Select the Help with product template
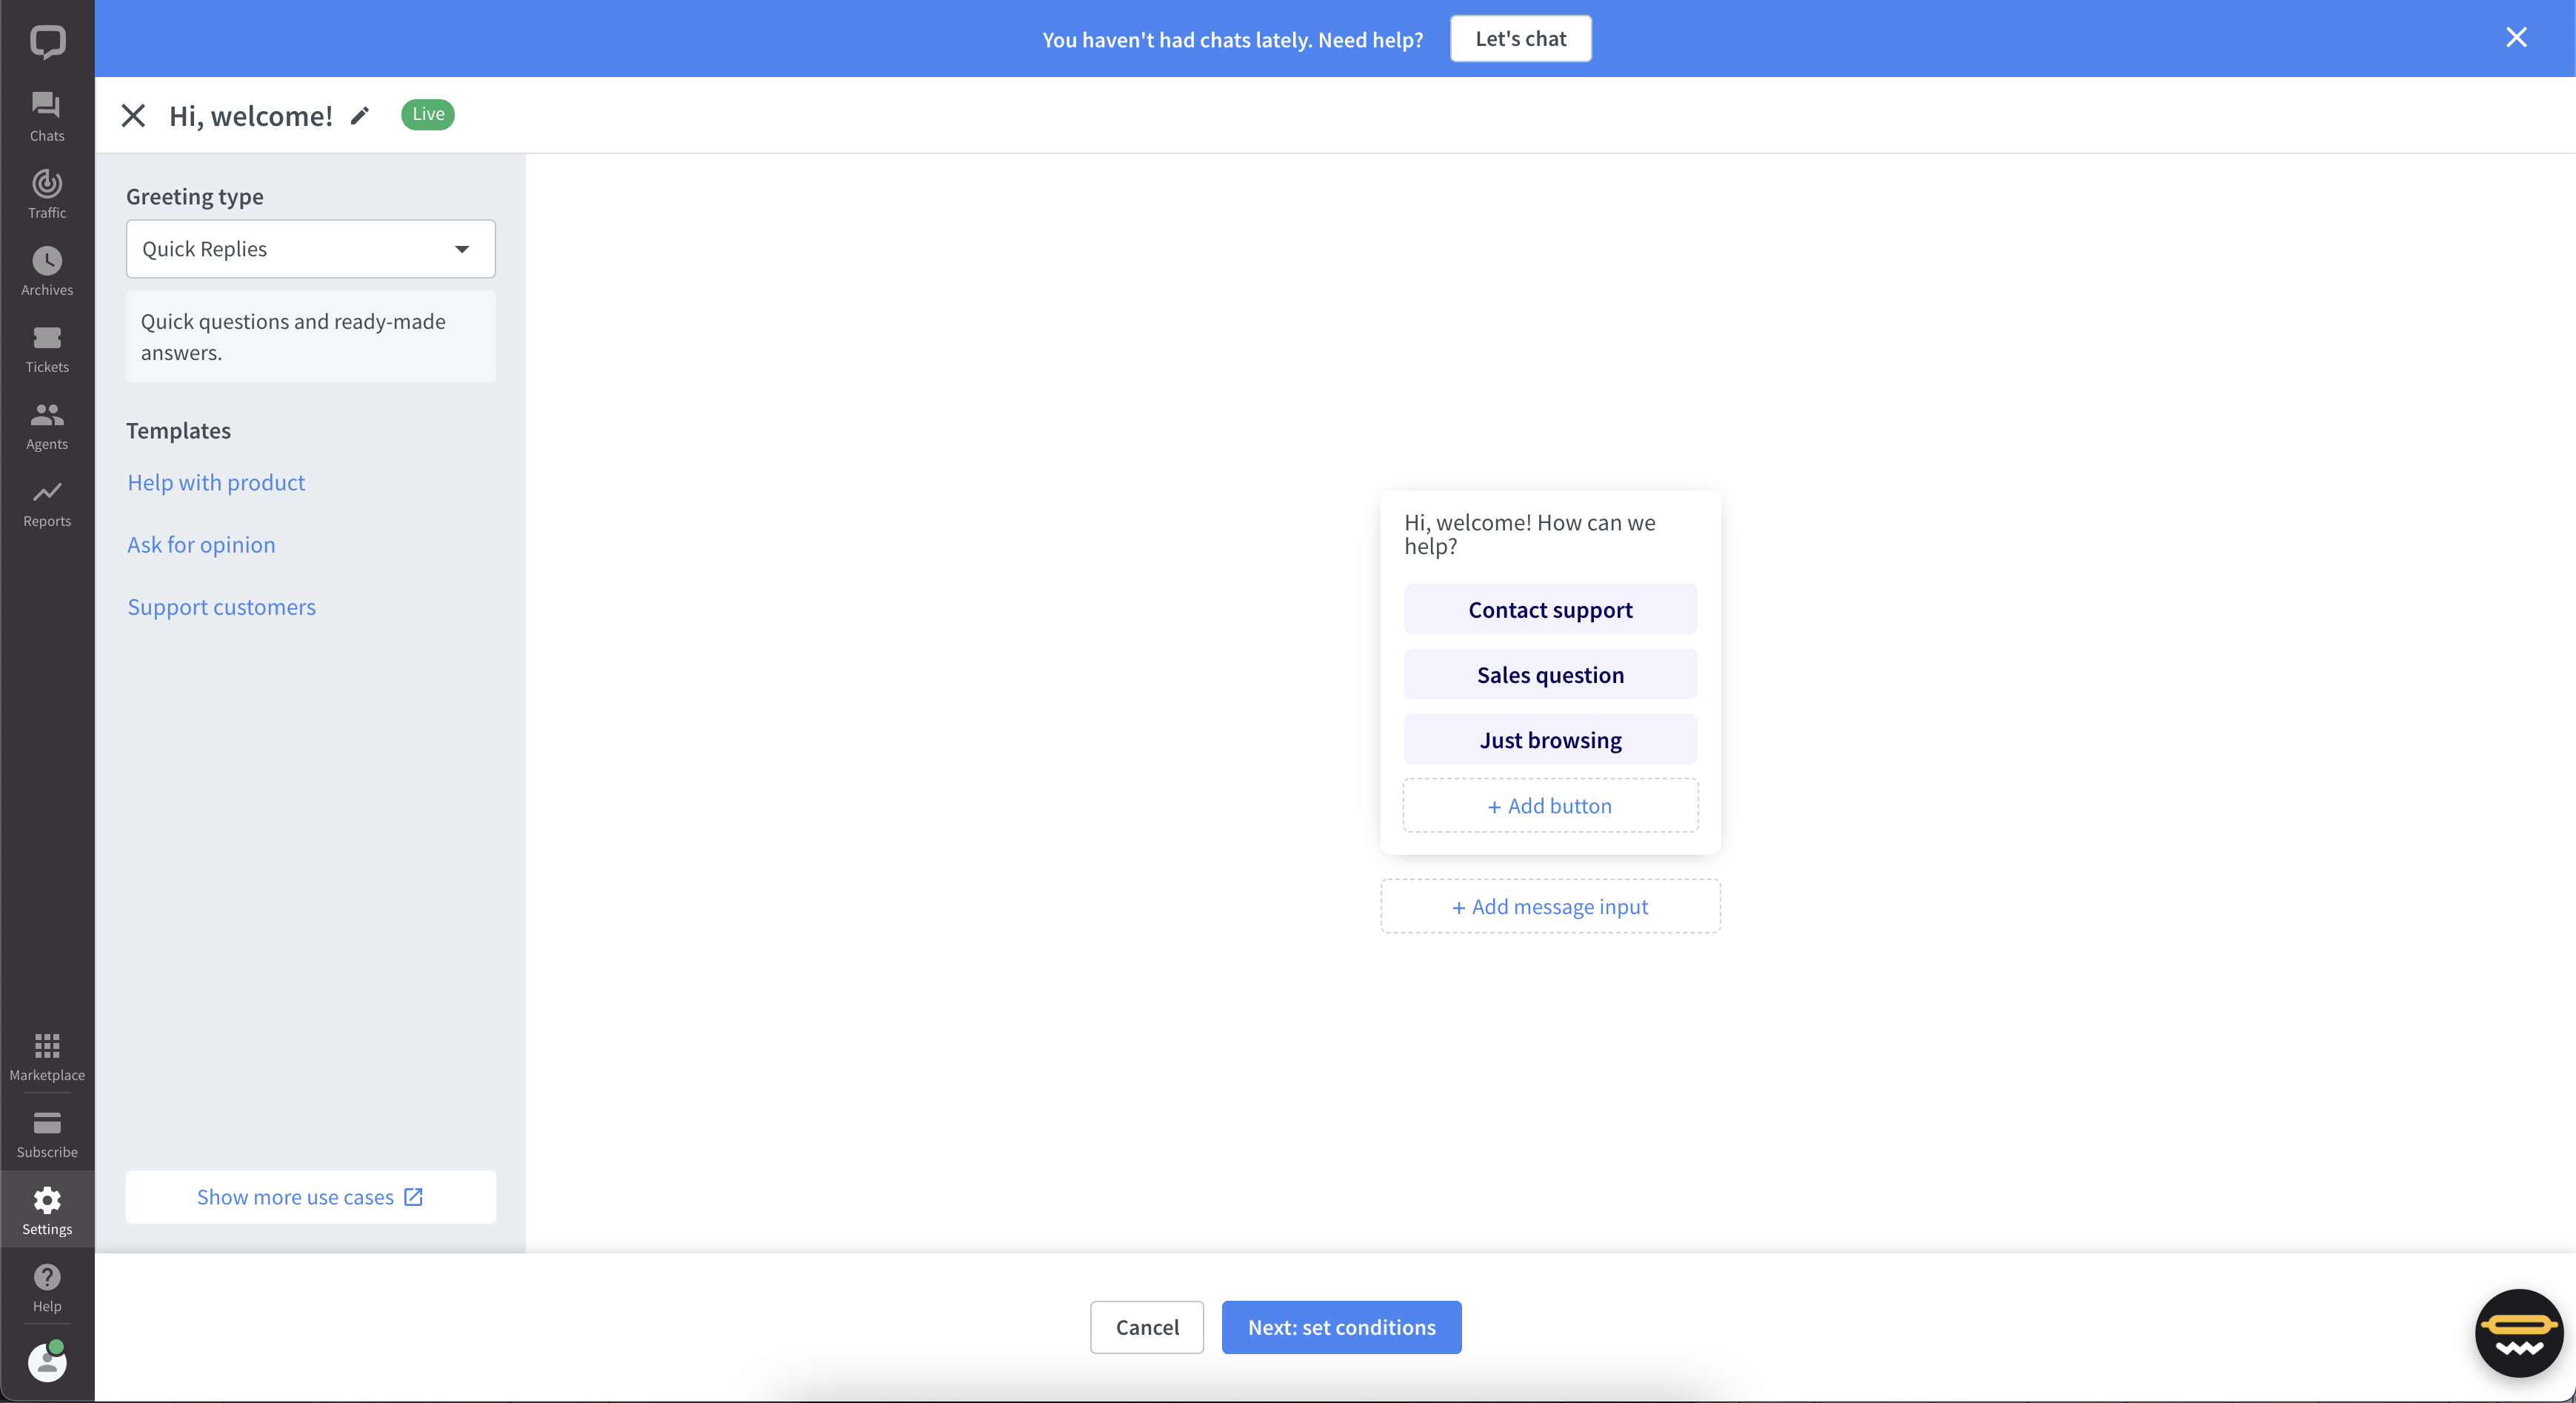 pyautogui.click(x=216, y=482)
